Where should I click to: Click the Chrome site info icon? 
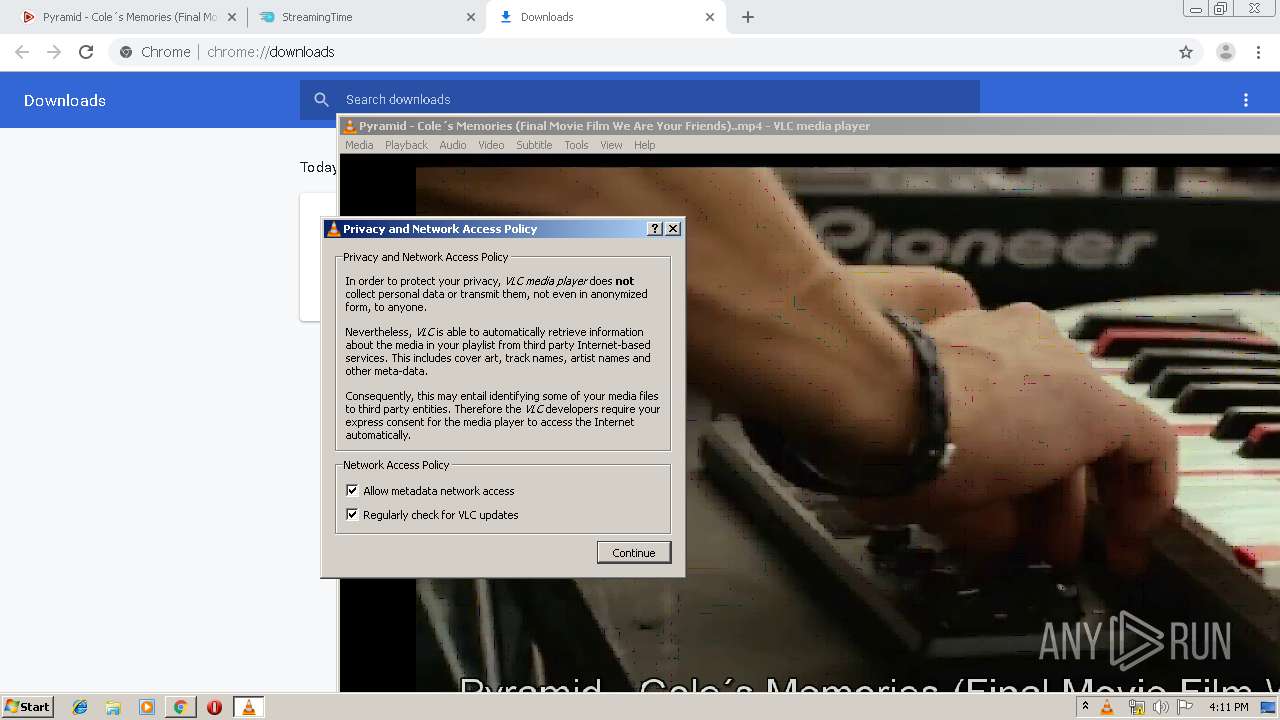point(125,52)
